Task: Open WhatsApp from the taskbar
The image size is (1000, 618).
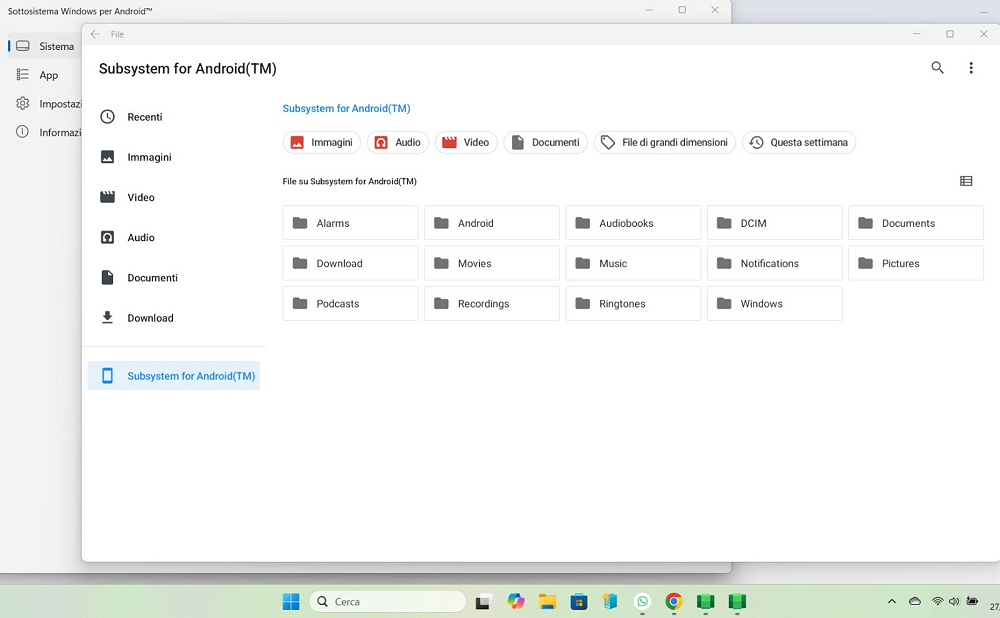Action: 642,601
